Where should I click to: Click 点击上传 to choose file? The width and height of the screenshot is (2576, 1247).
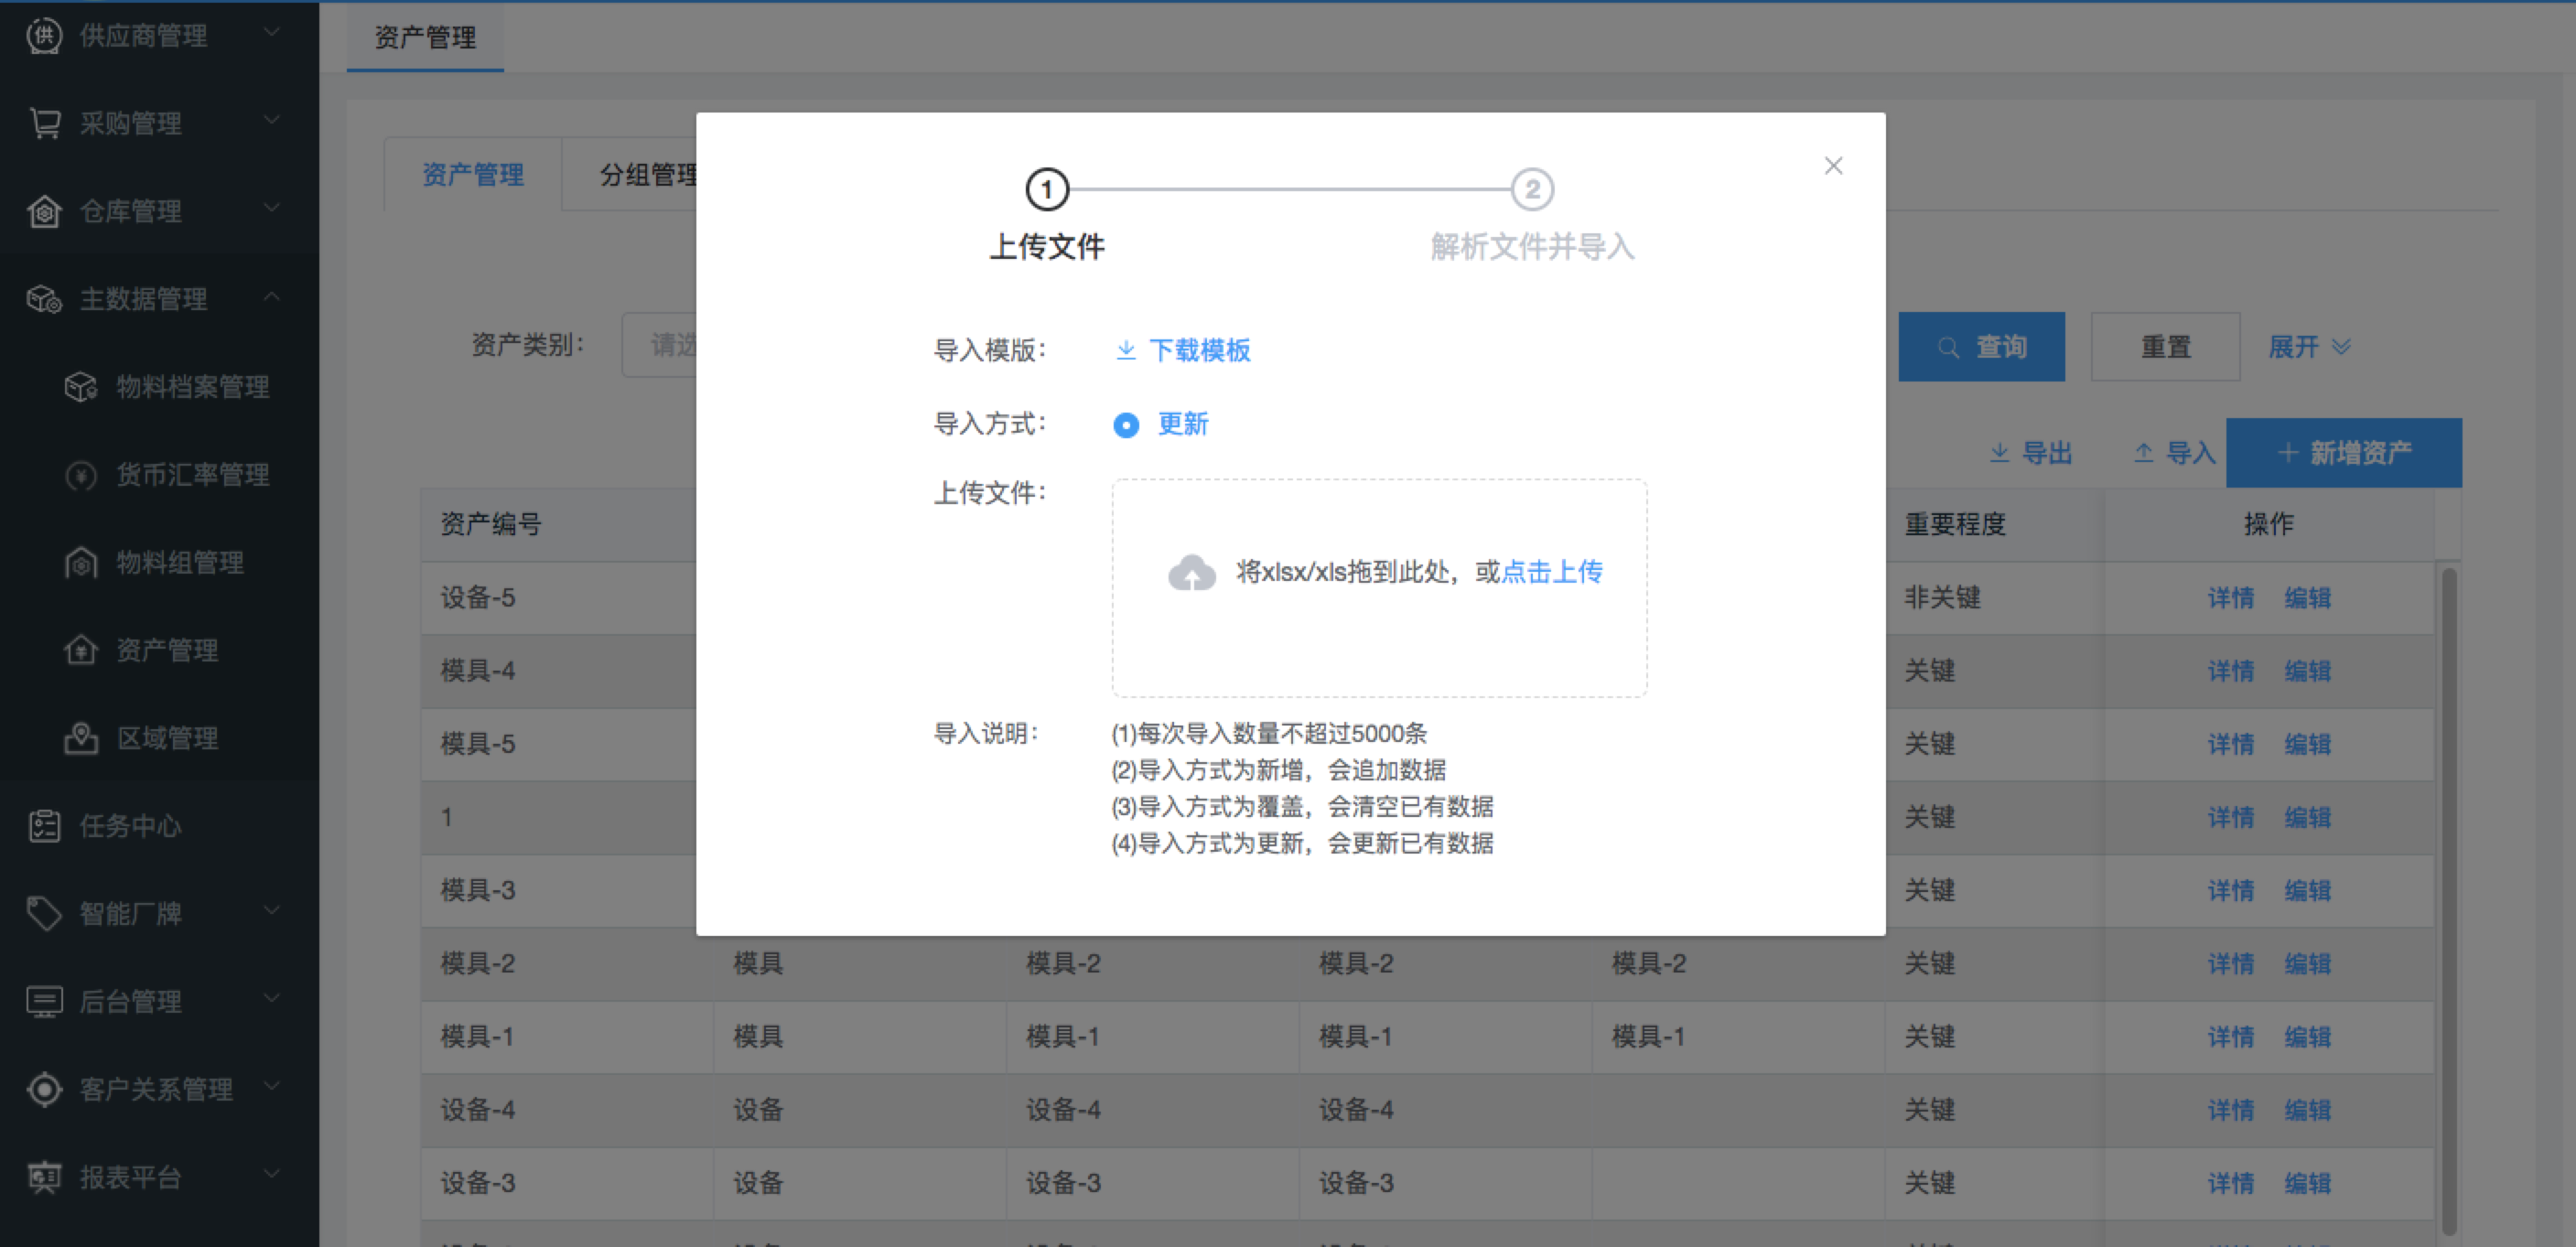coord(1552,572)
